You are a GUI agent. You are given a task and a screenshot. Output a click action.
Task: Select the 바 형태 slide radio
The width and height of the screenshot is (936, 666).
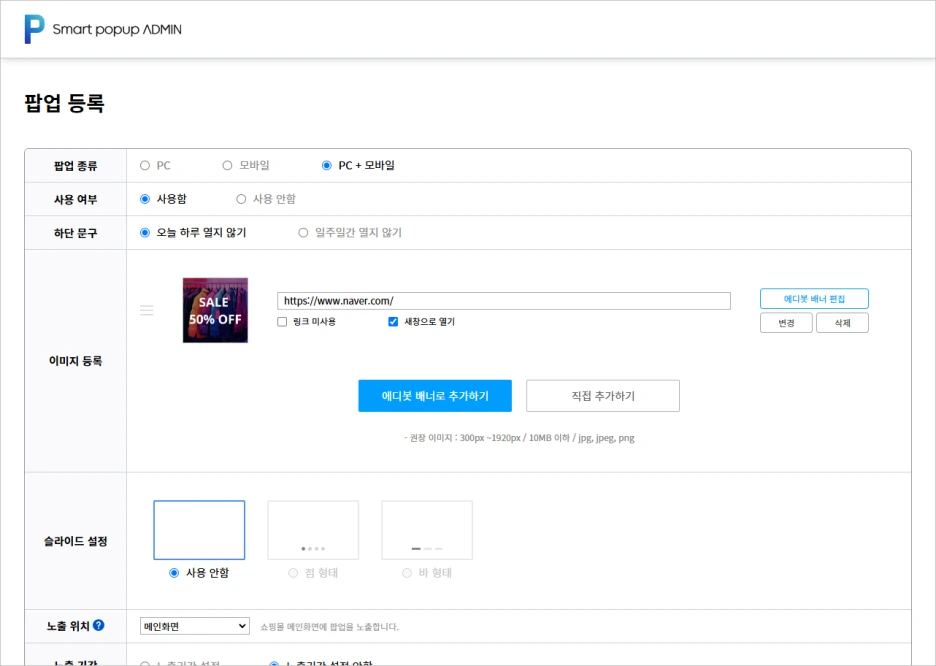[x=407, y=573]
